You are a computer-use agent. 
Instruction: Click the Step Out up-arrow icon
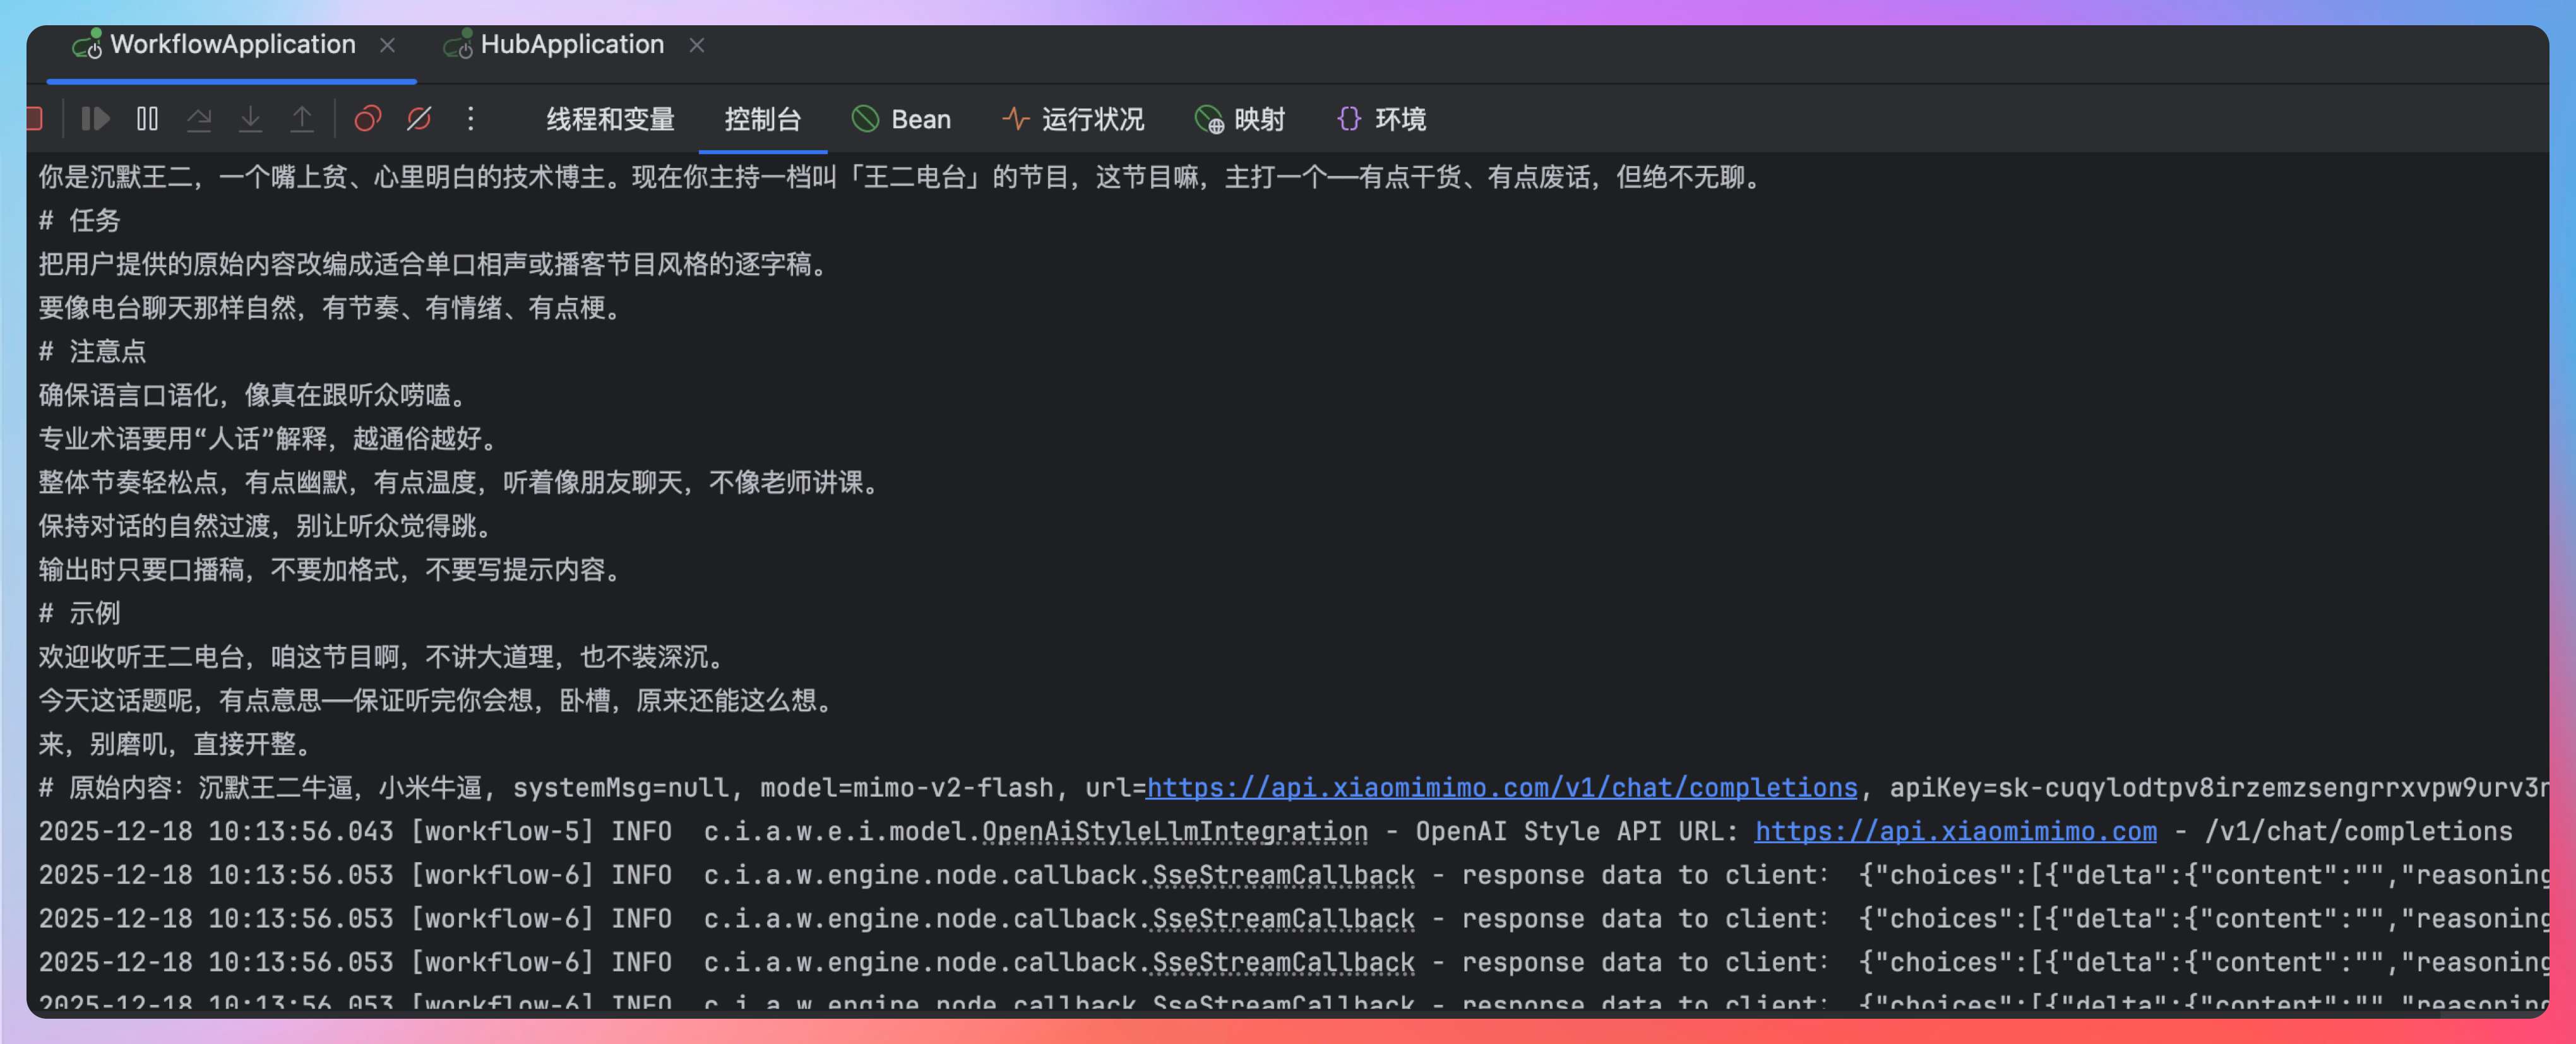[x=301, y=119]
